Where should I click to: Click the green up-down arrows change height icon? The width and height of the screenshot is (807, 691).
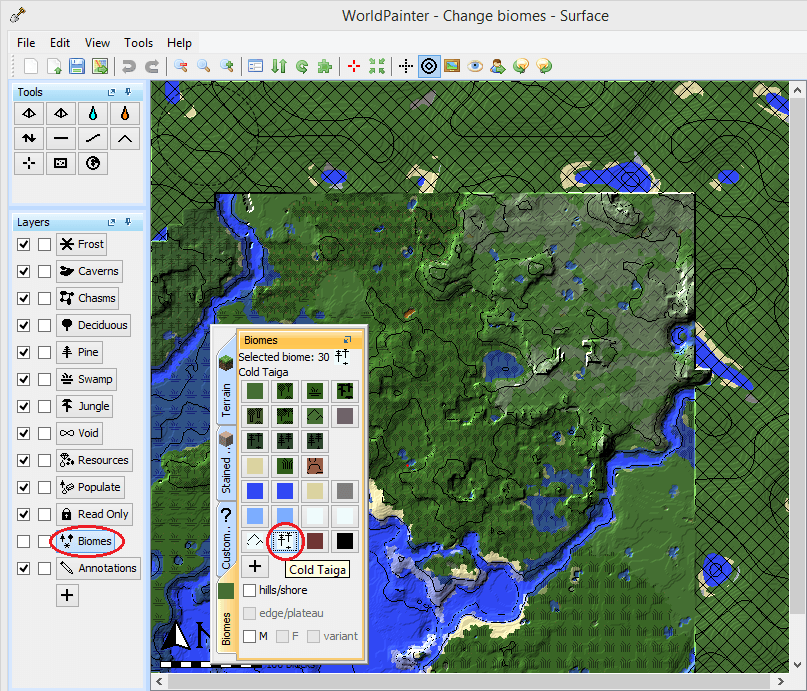click(279, 66)
